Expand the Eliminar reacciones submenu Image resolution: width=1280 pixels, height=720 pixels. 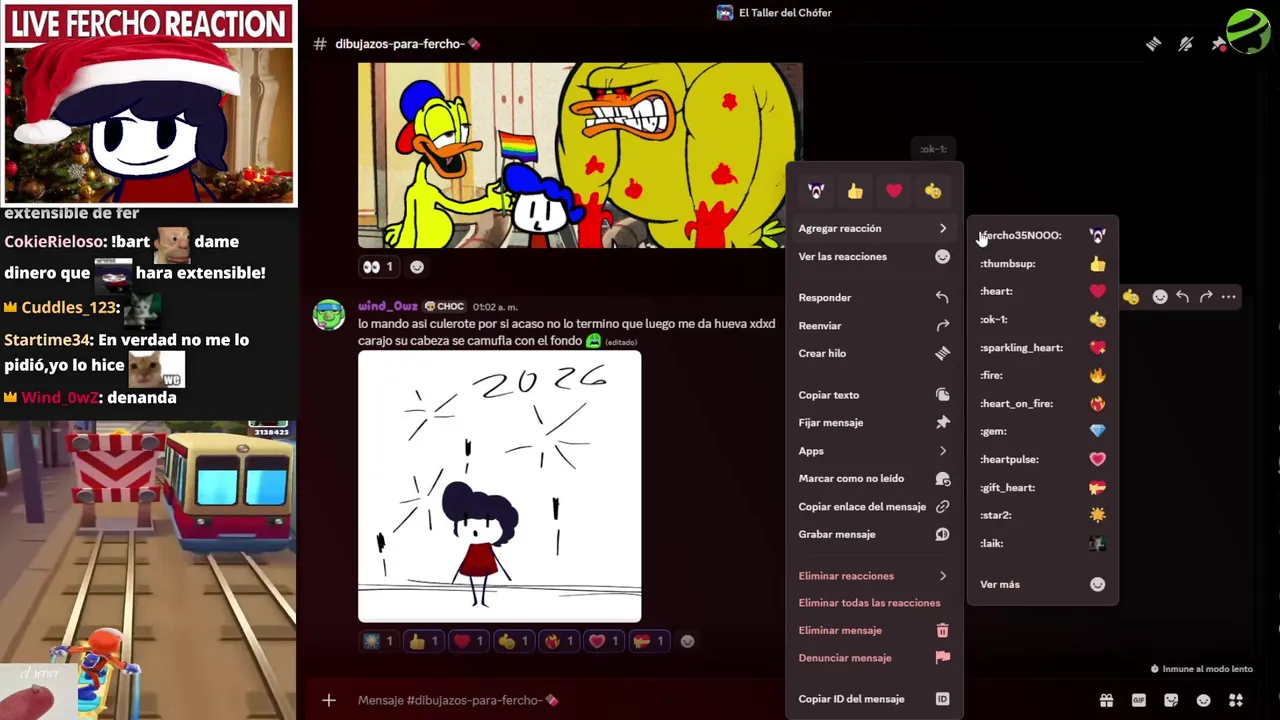click(874, 576)
